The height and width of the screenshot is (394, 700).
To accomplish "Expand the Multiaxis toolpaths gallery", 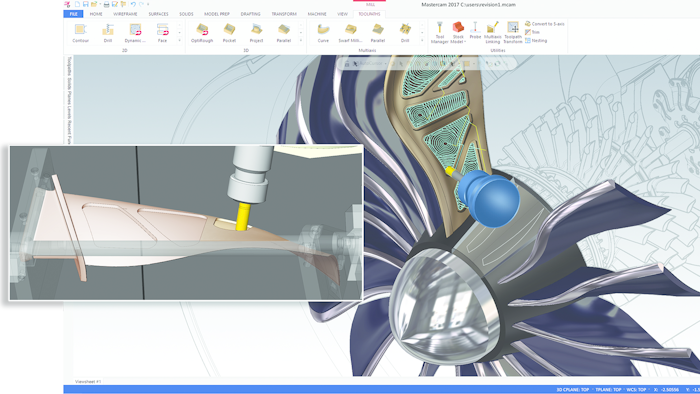I will click(422, 41).
